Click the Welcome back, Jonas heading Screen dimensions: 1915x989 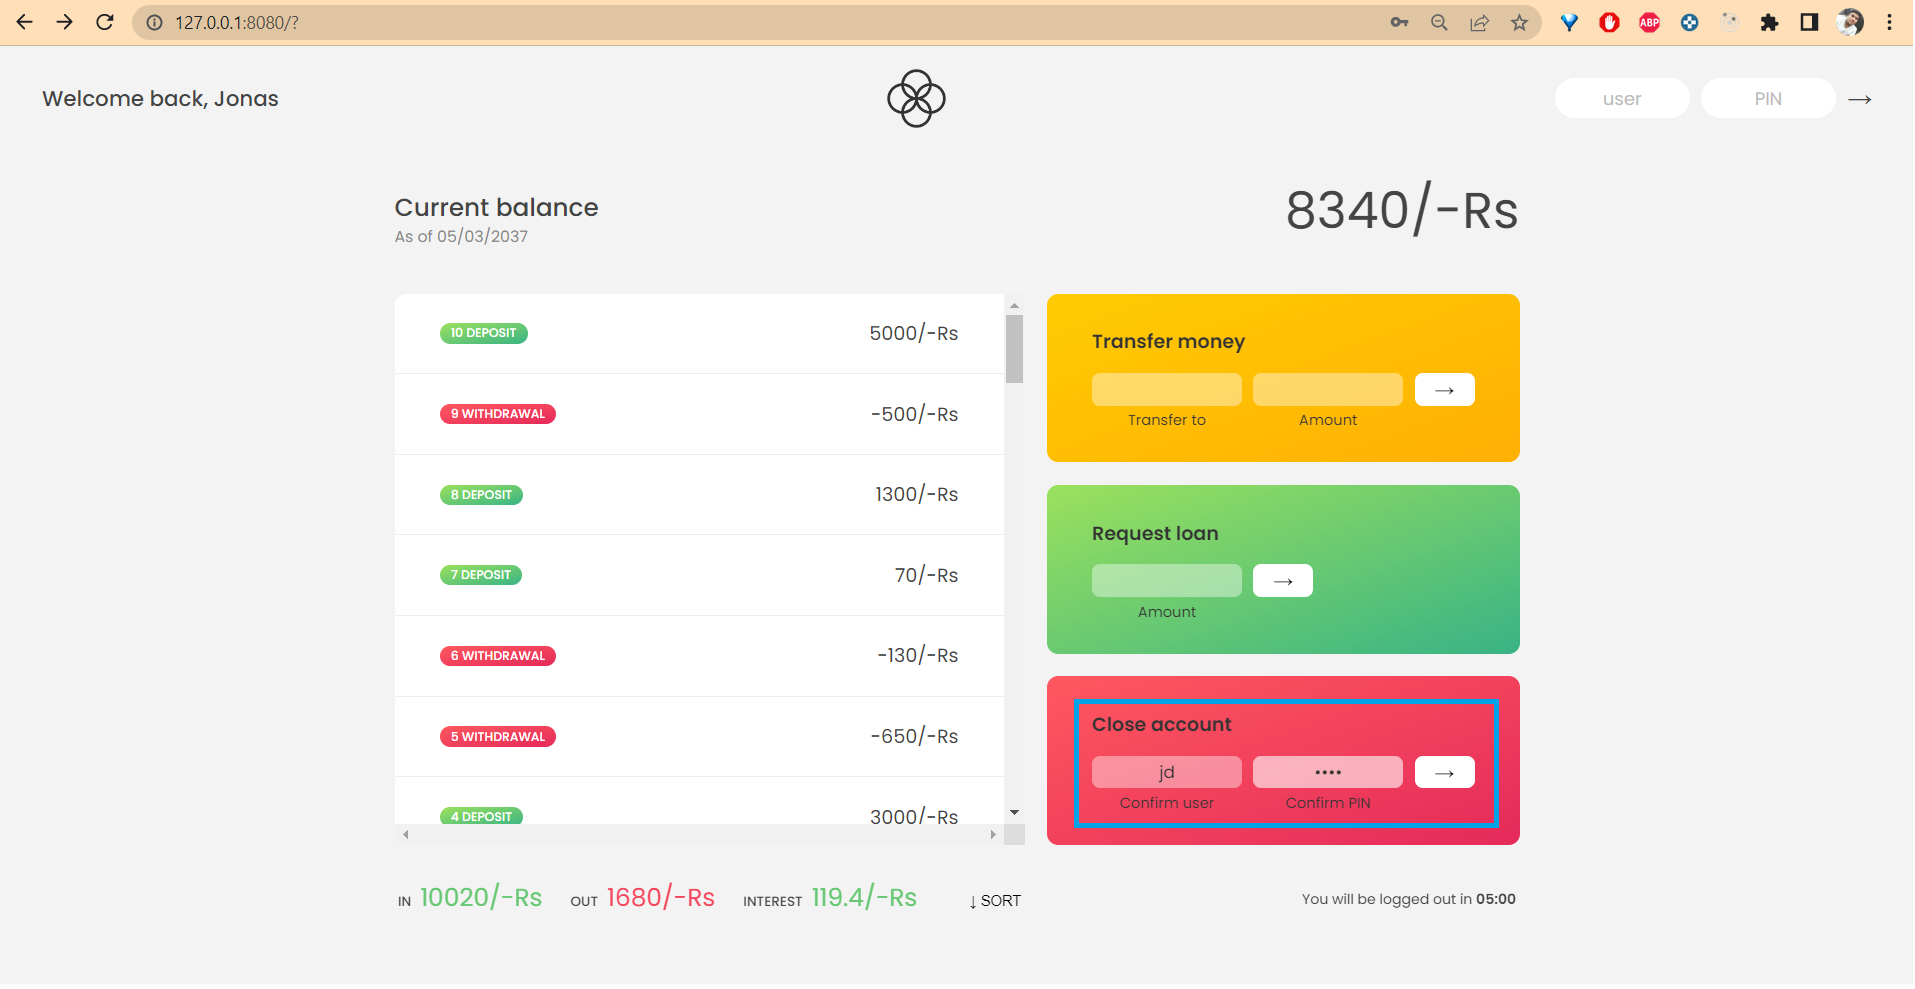point(159,98)
